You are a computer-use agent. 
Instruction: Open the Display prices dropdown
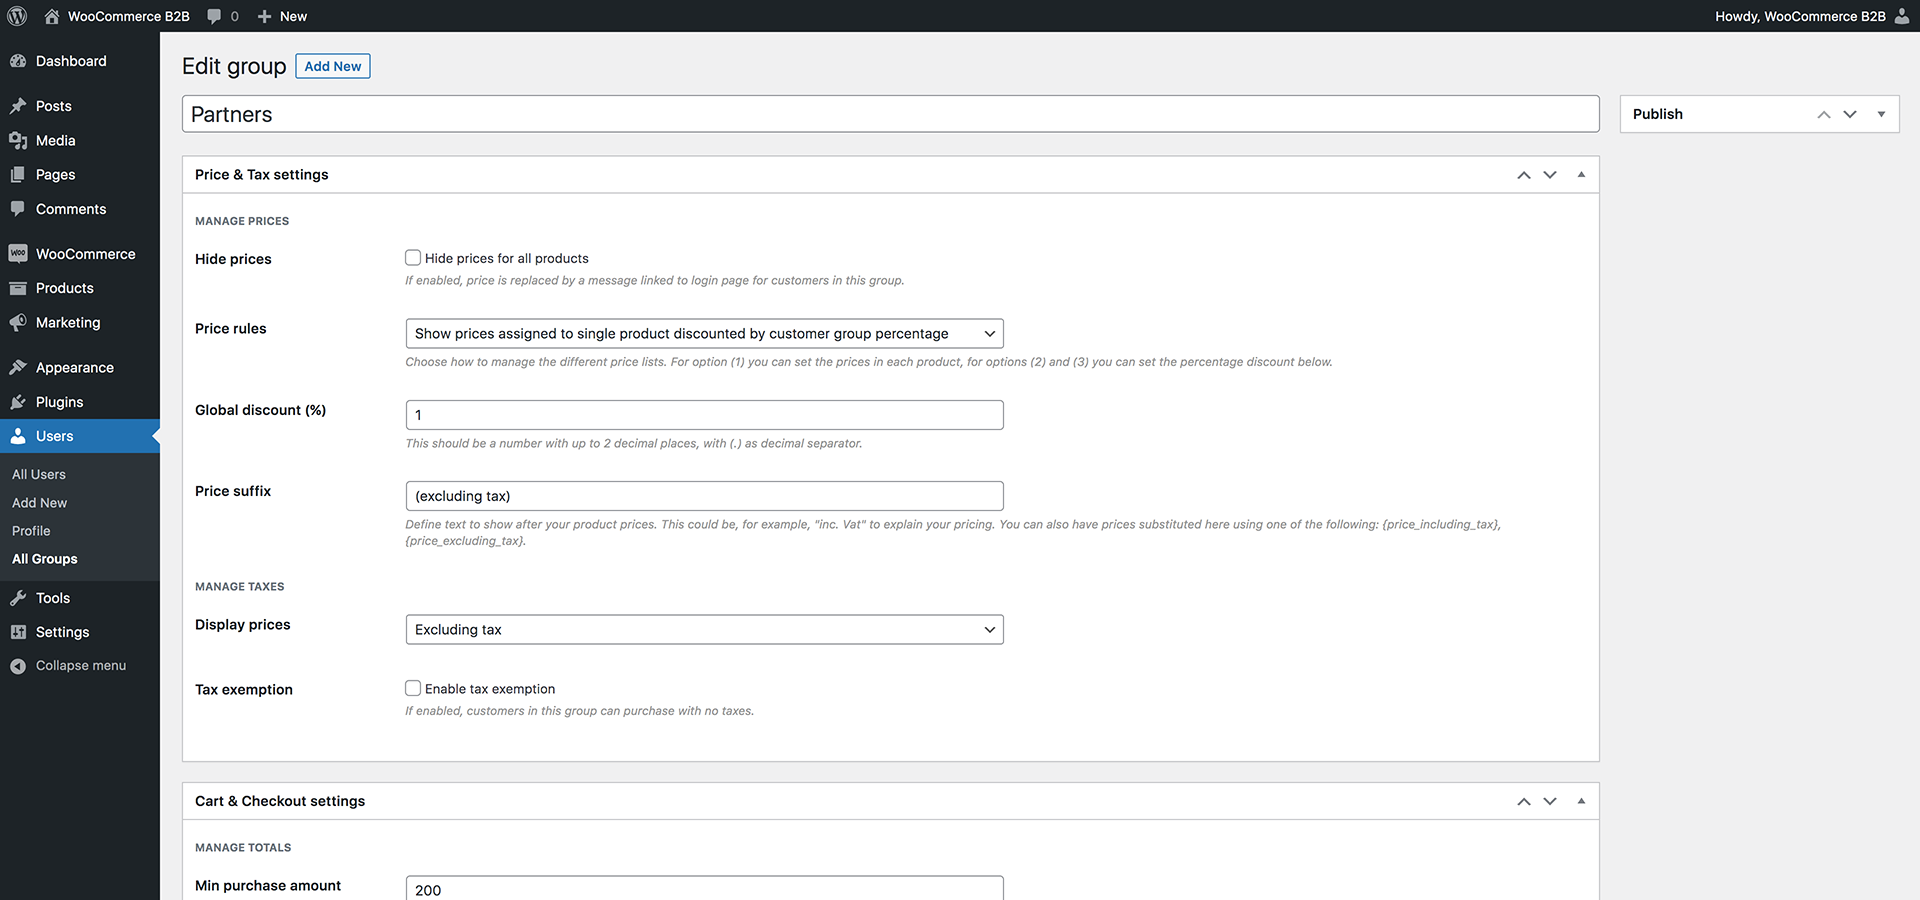704,630
